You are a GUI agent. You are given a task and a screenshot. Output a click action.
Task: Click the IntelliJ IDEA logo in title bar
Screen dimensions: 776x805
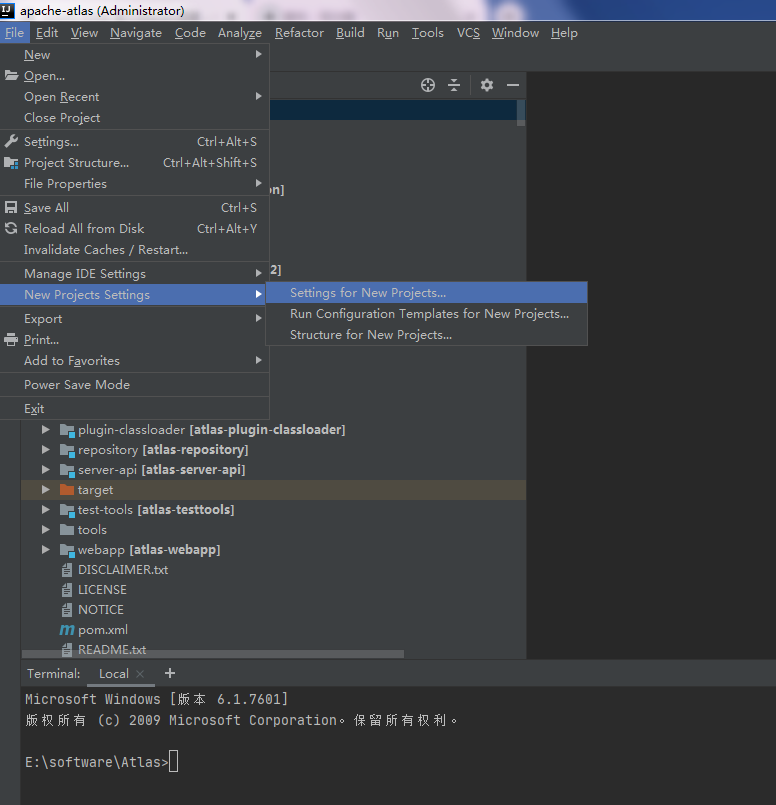coord(7,10)
